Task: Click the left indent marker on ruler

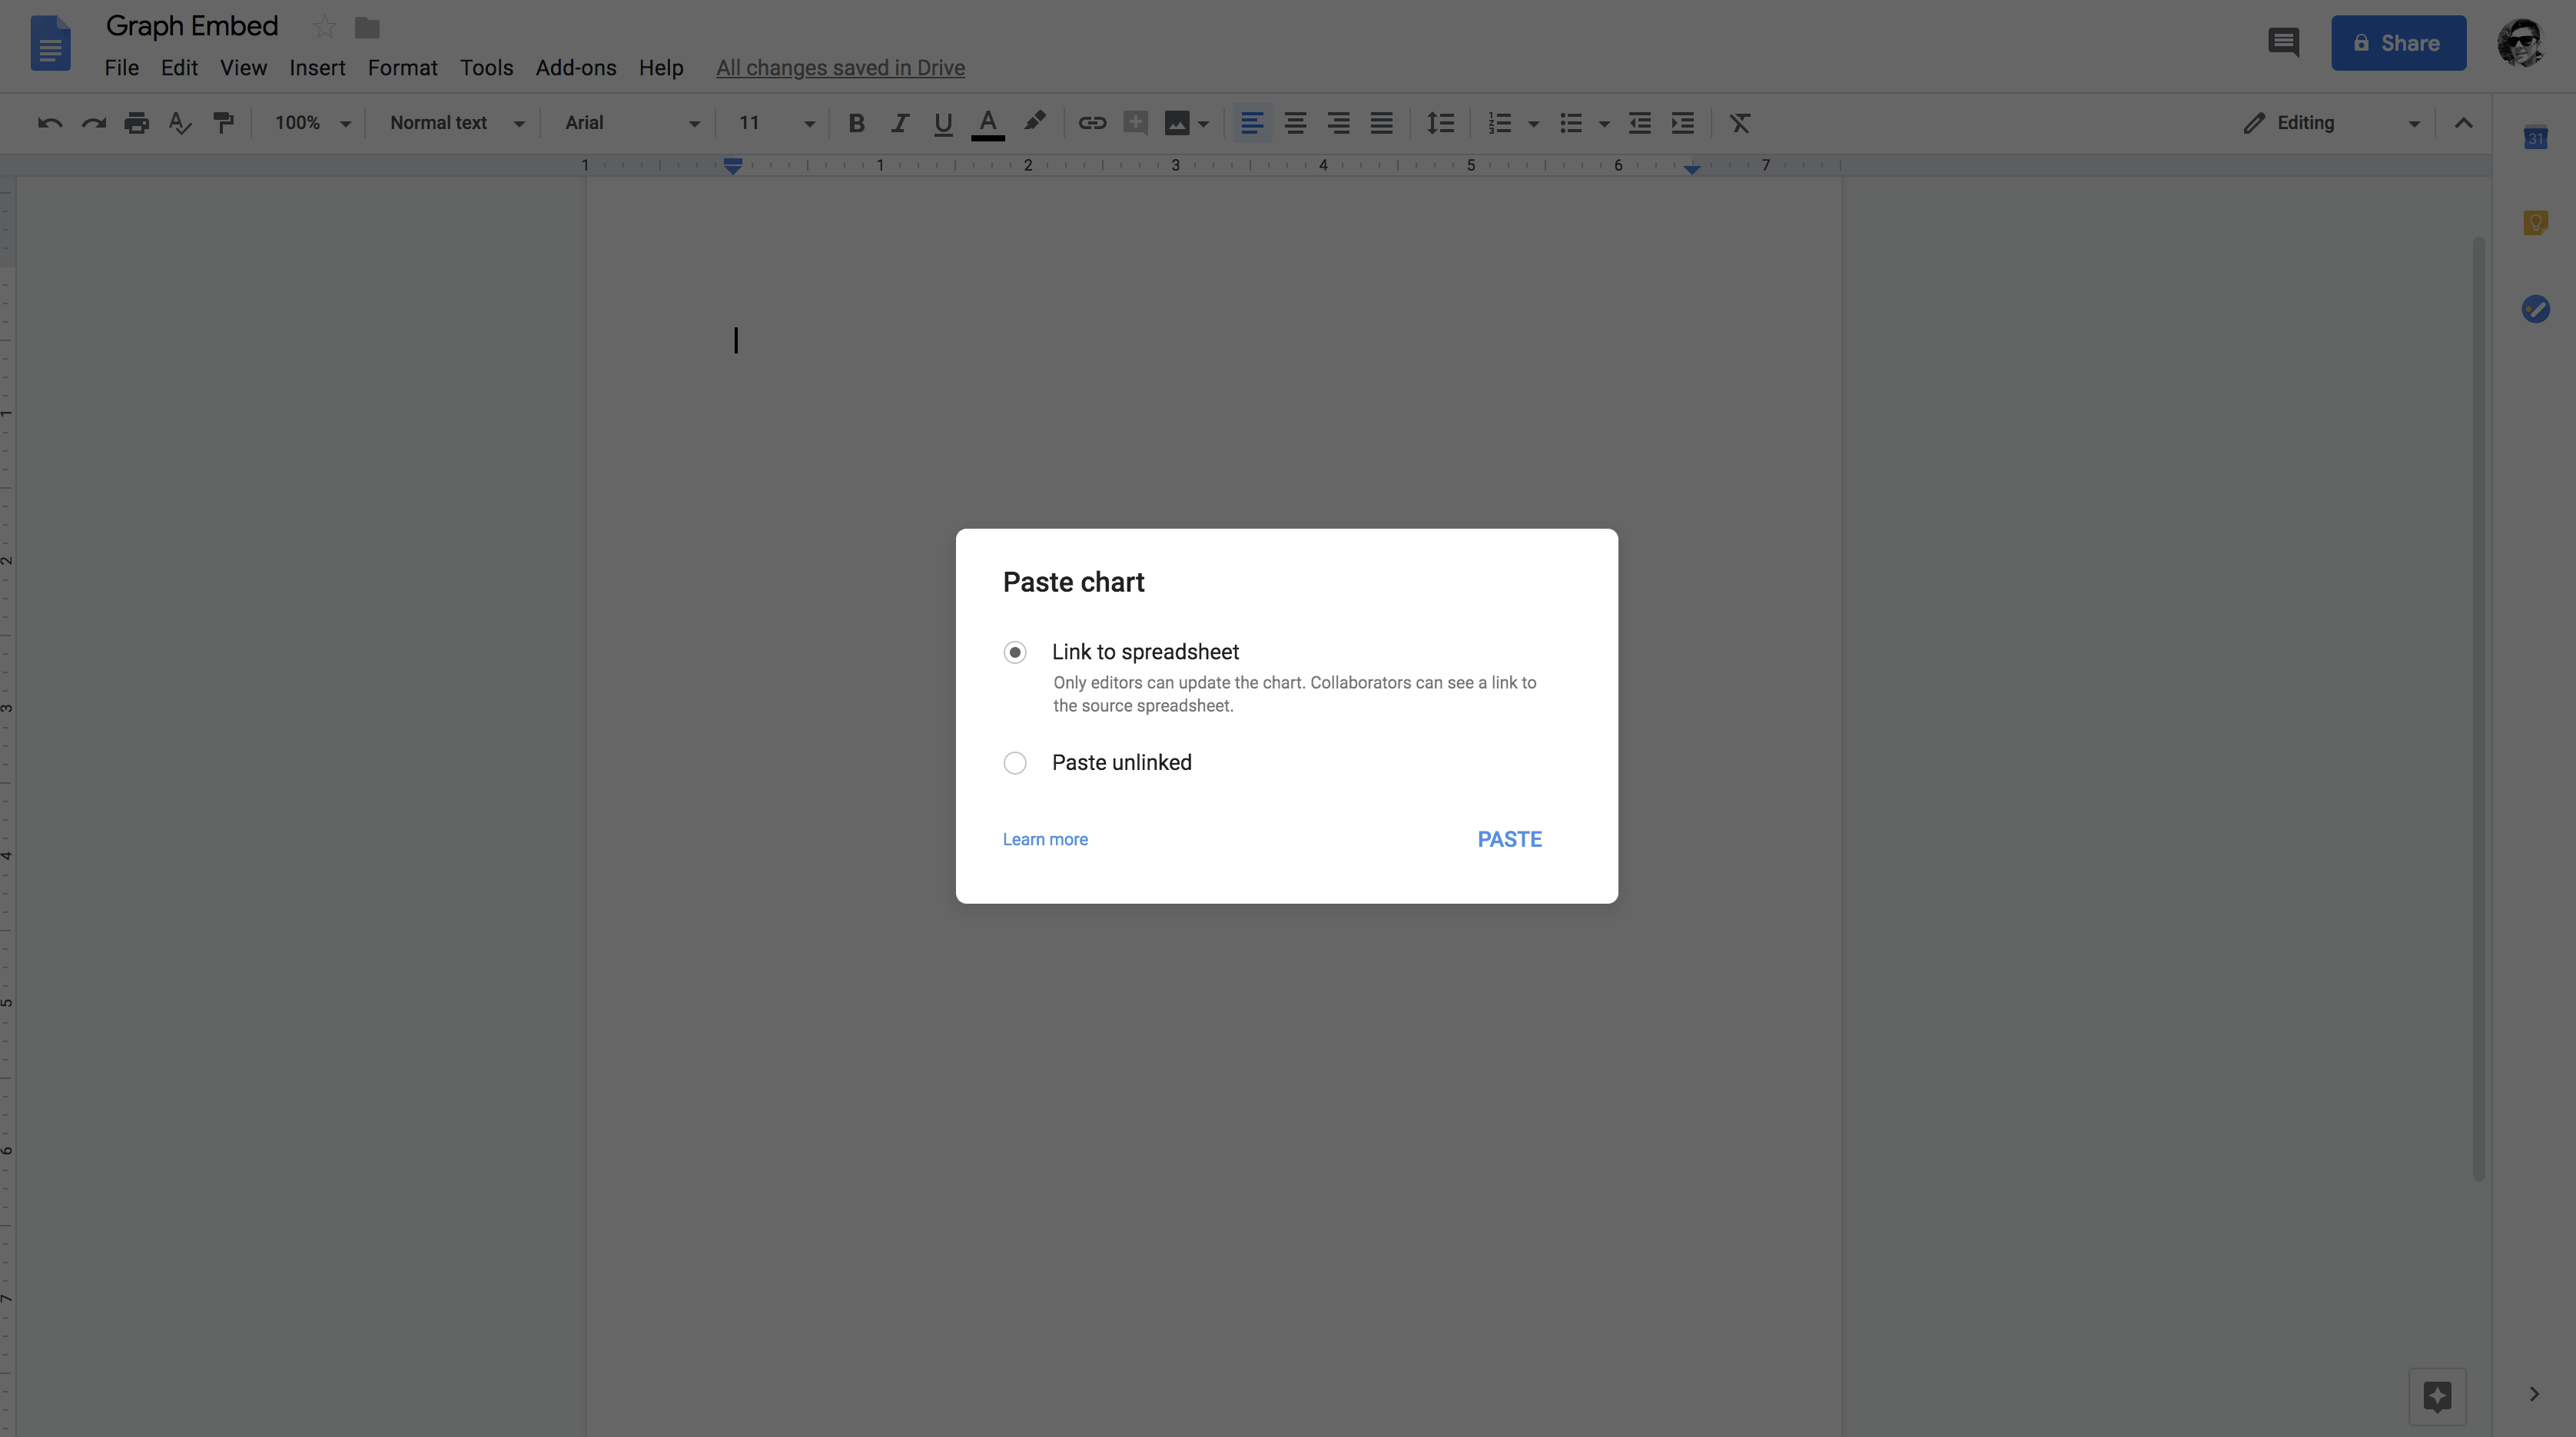Action: pos(733,166)
